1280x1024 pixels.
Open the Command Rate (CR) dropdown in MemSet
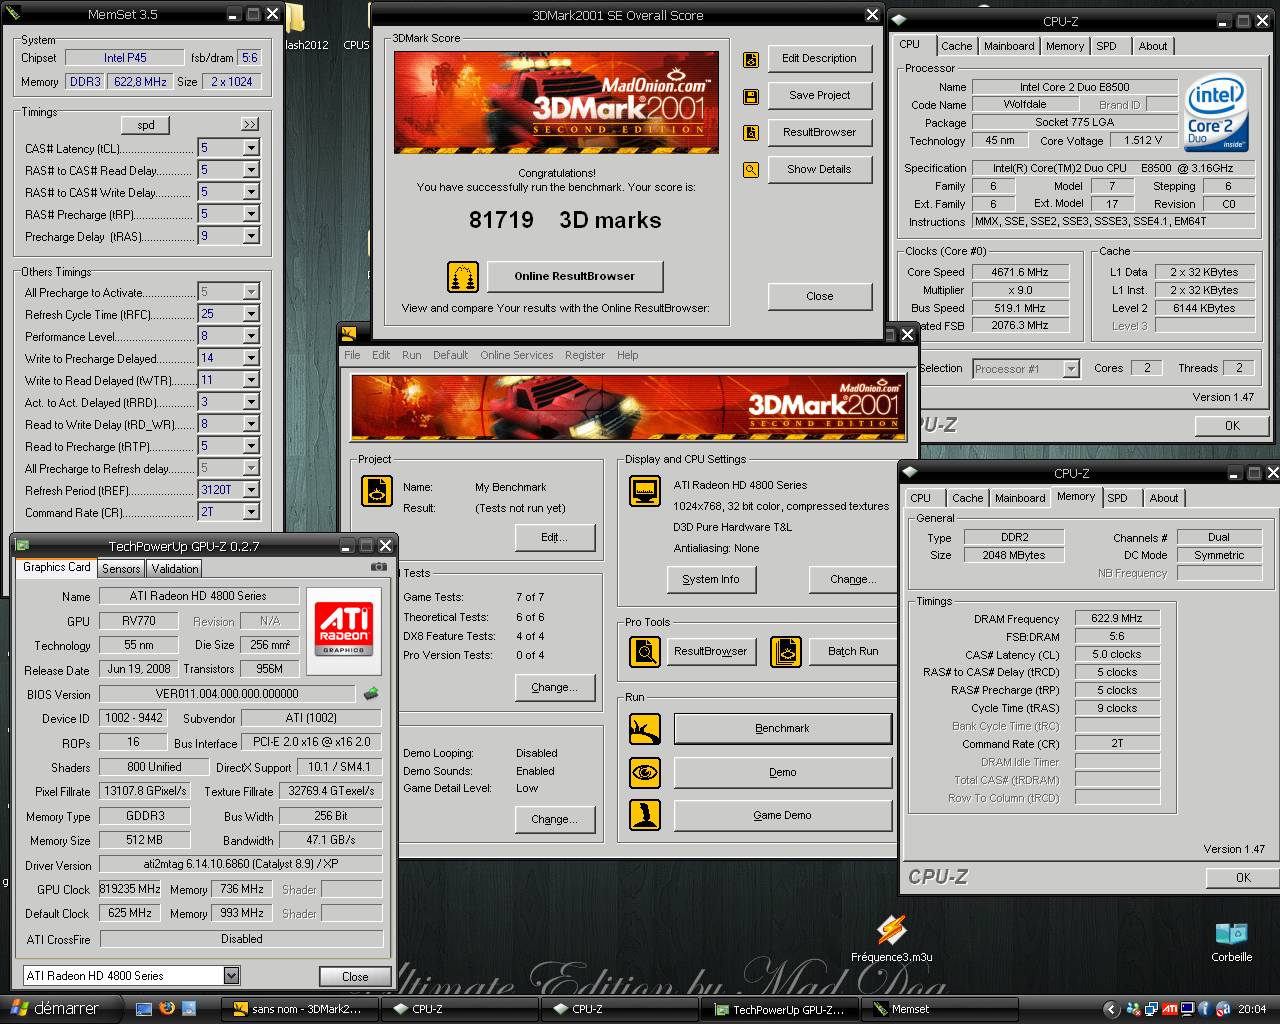click(x=251, y=512)
